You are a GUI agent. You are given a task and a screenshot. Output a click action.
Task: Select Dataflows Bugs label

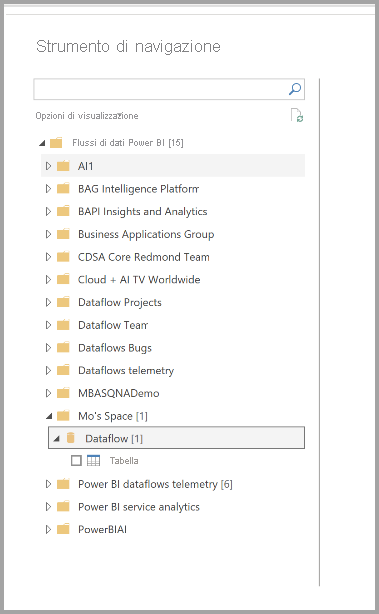point(115,348)
